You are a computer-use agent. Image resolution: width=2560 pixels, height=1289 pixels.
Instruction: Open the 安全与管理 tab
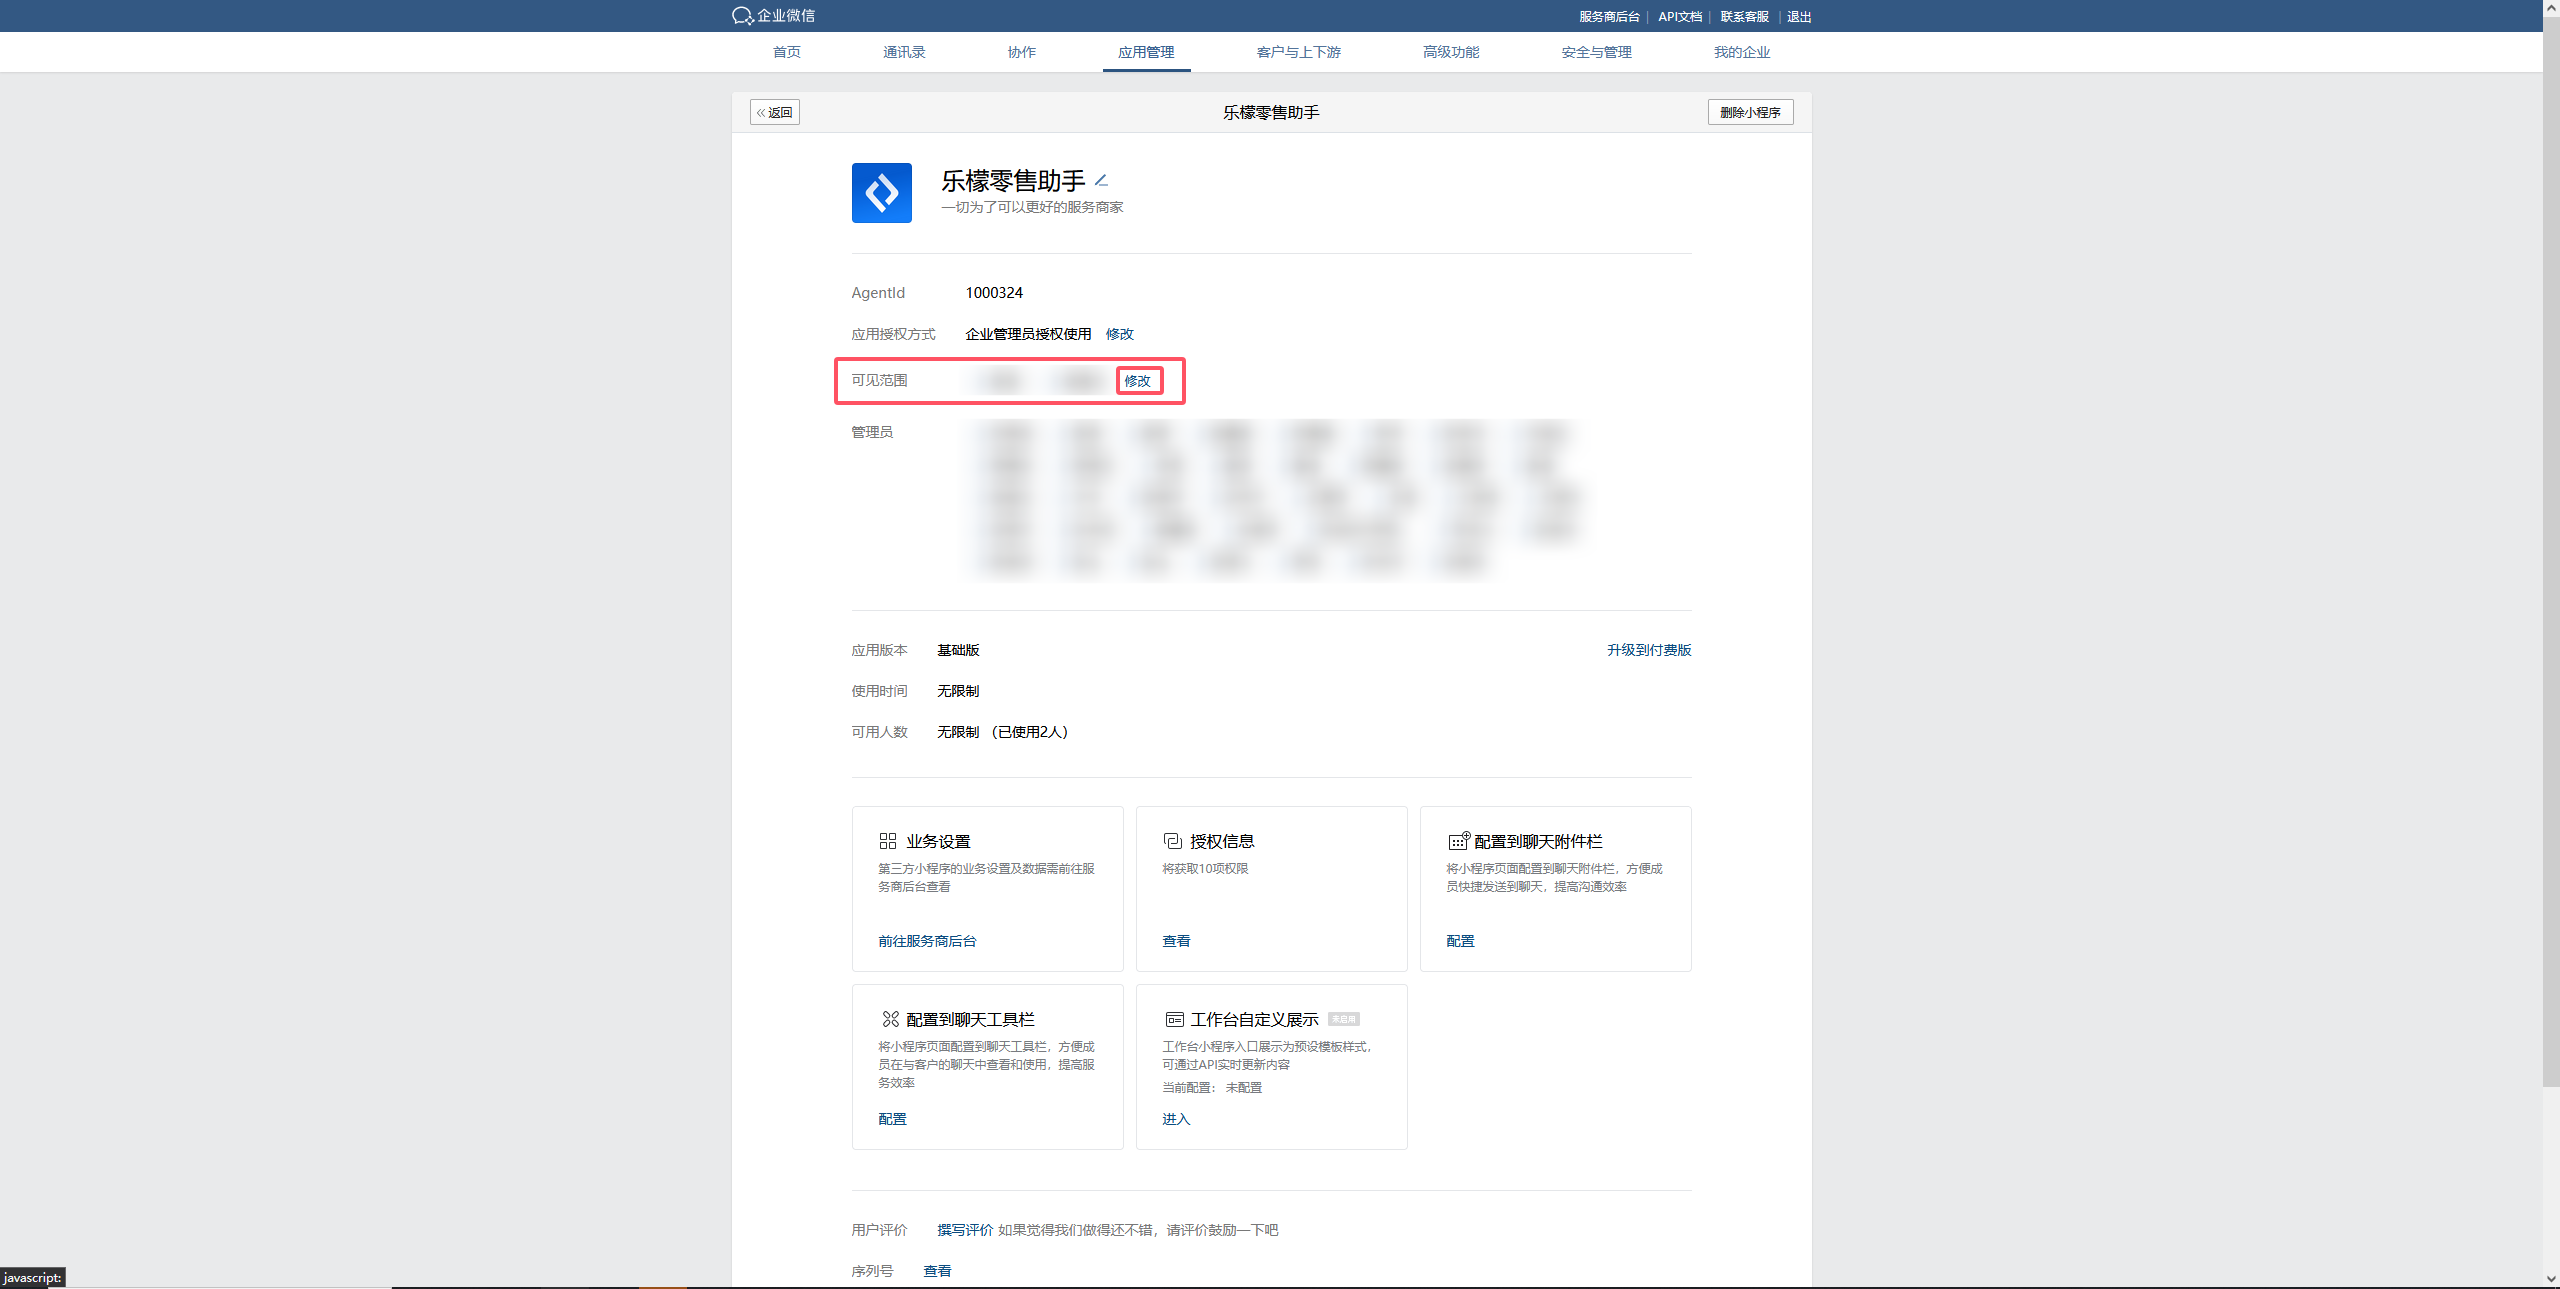(x=1596, y=52)
